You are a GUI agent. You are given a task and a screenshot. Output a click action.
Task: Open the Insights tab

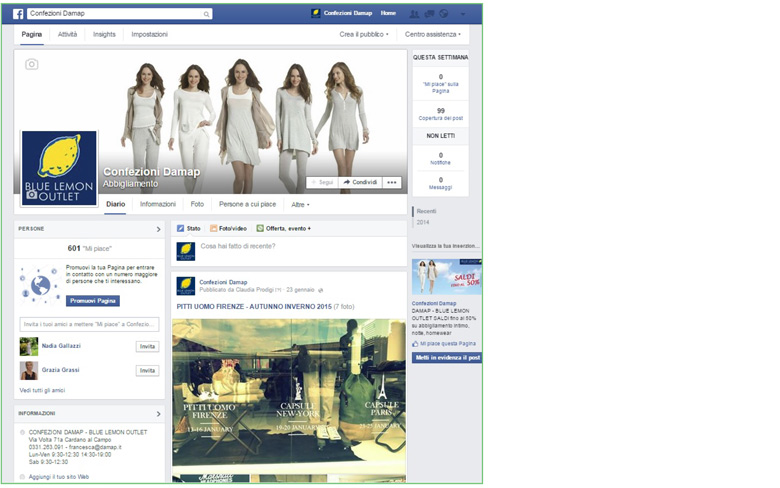click(x=104, y=34)
